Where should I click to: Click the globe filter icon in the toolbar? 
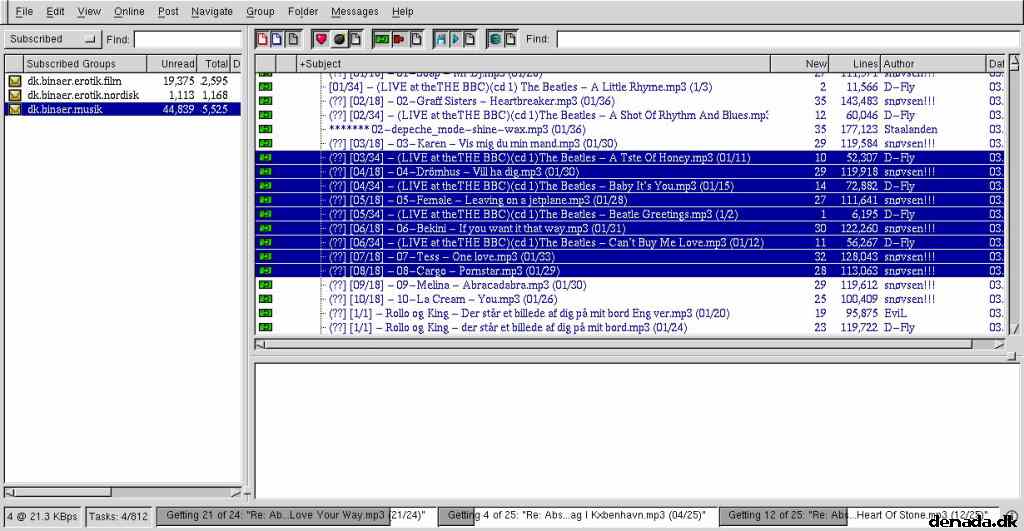point(496,39)
